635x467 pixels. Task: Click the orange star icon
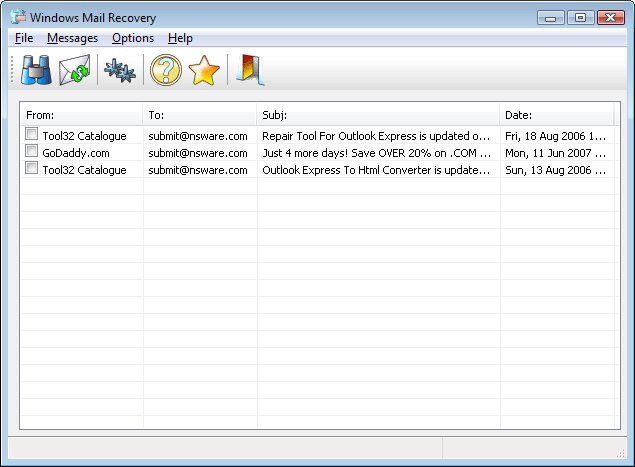coord(204,70)
